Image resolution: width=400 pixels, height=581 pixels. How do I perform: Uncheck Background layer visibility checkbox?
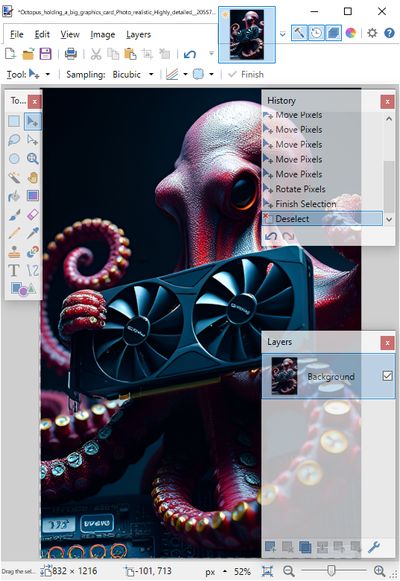[x=387, y=376]
